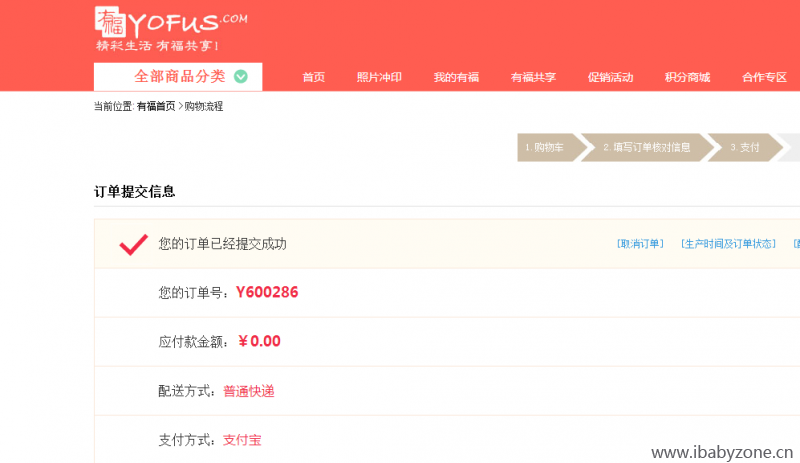The height and width of the screenshot is (463, 800).
Task: Click the order number Y600286
Action: [267, 293]
